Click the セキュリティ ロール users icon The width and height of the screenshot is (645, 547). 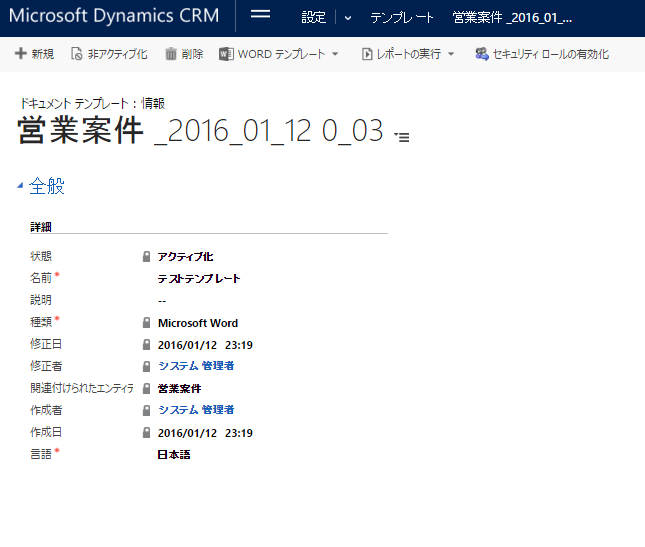(482, 54)
